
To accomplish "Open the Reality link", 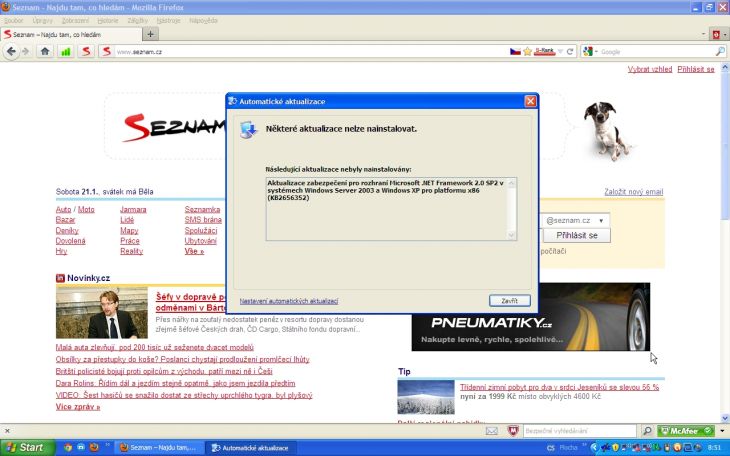I will (x=131, y=251).
